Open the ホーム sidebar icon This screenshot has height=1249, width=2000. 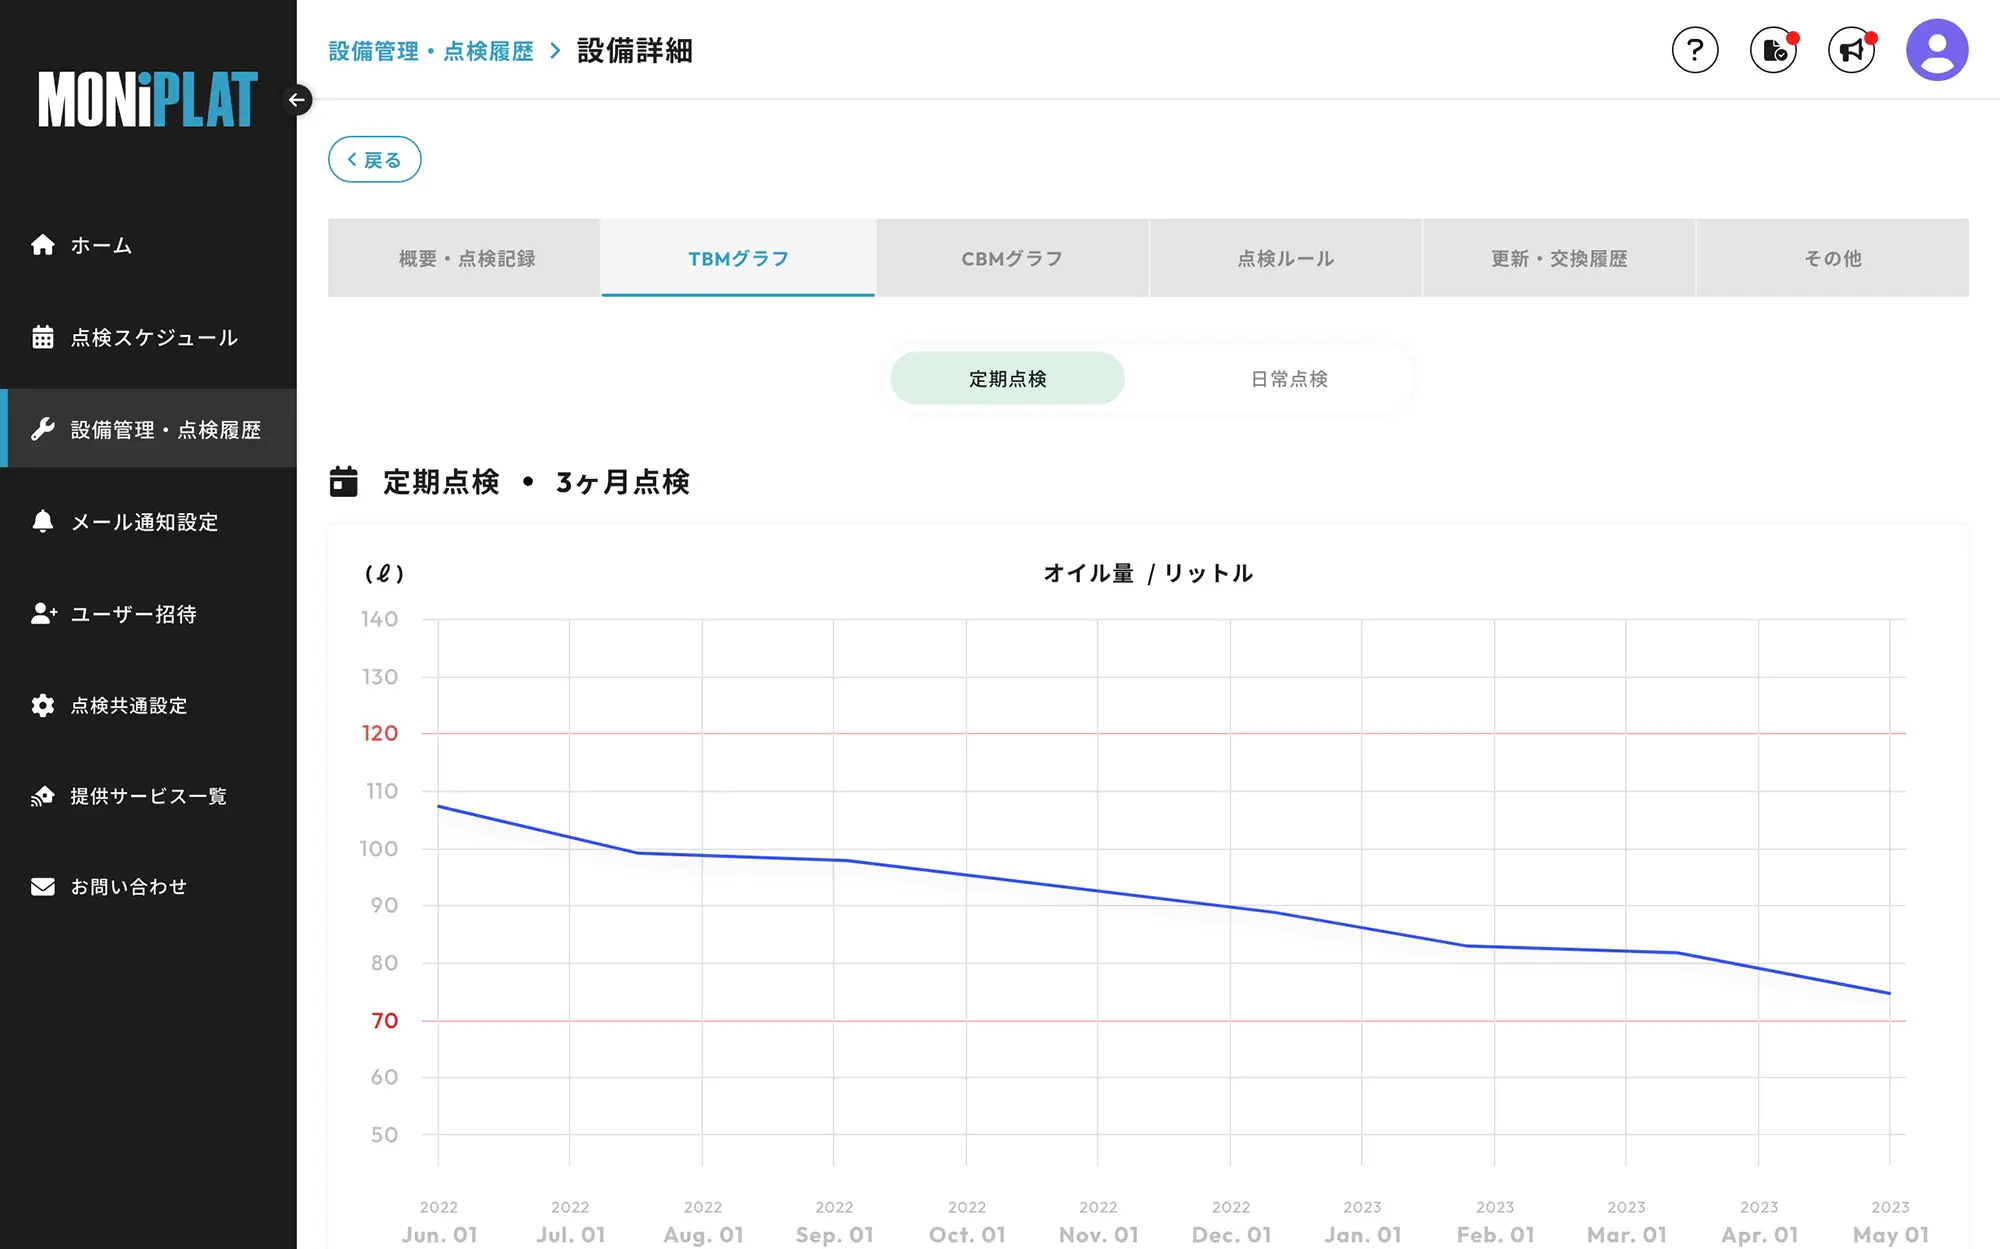pyautogui.click(x=43, y=245)
